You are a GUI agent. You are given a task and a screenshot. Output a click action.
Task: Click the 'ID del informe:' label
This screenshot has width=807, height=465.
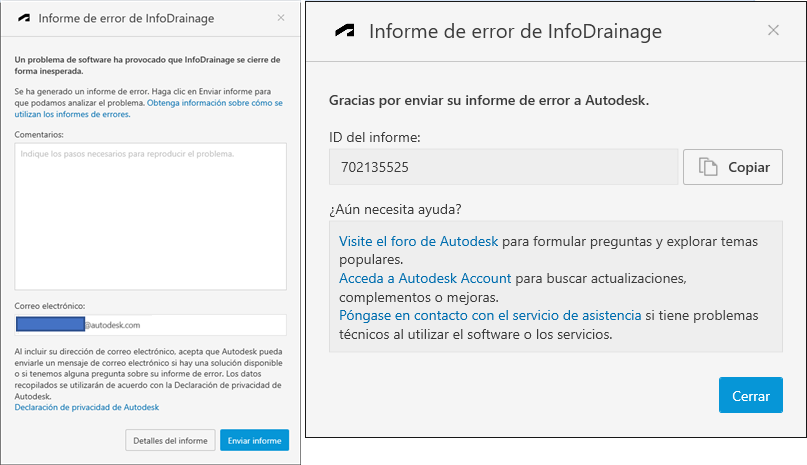click(375, 137)
